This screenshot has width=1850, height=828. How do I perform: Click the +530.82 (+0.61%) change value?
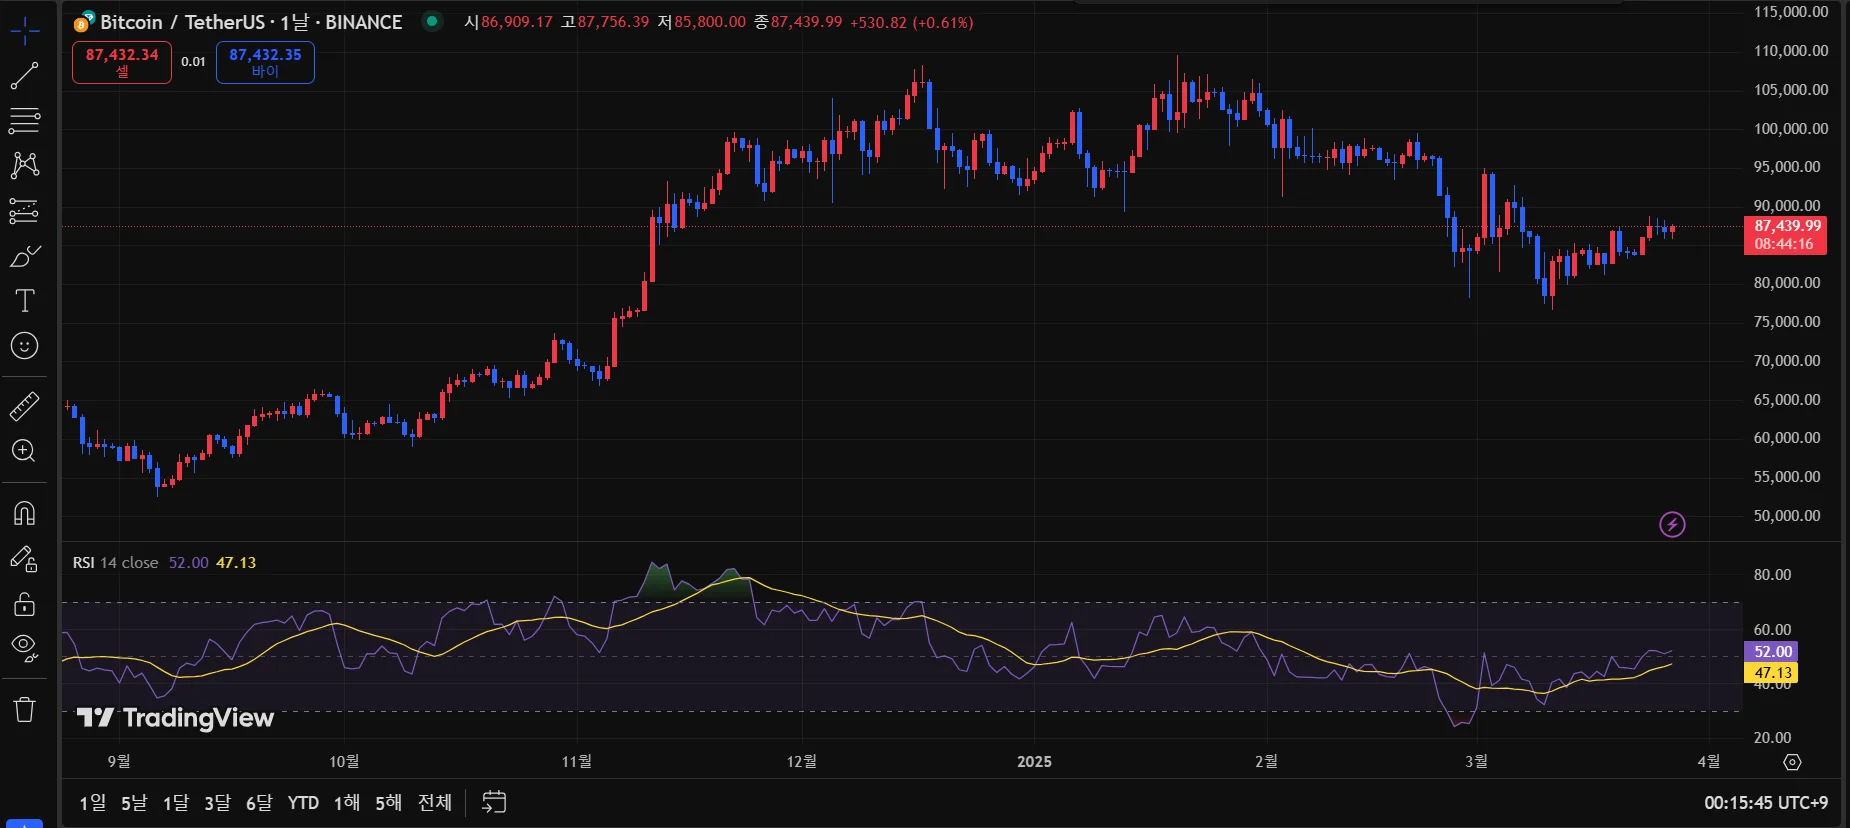(911, 22)
